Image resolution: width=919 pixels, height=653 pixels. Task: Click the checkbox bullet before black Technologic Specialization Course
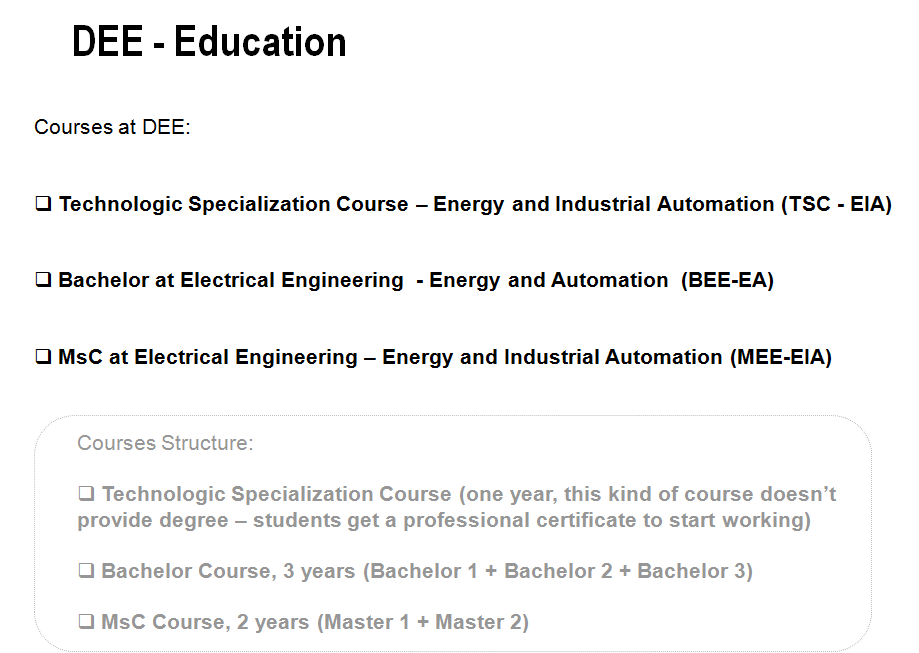tap(43, 204)
